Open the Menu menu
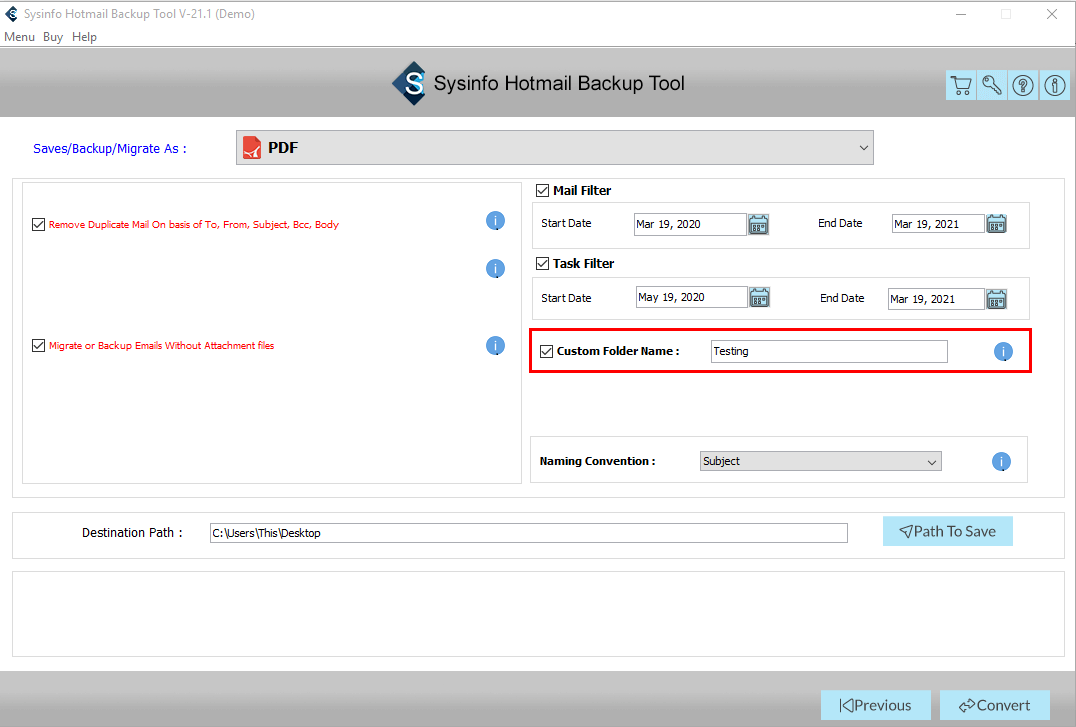Viewport: 1076px width, 727px height. point(19,37)
